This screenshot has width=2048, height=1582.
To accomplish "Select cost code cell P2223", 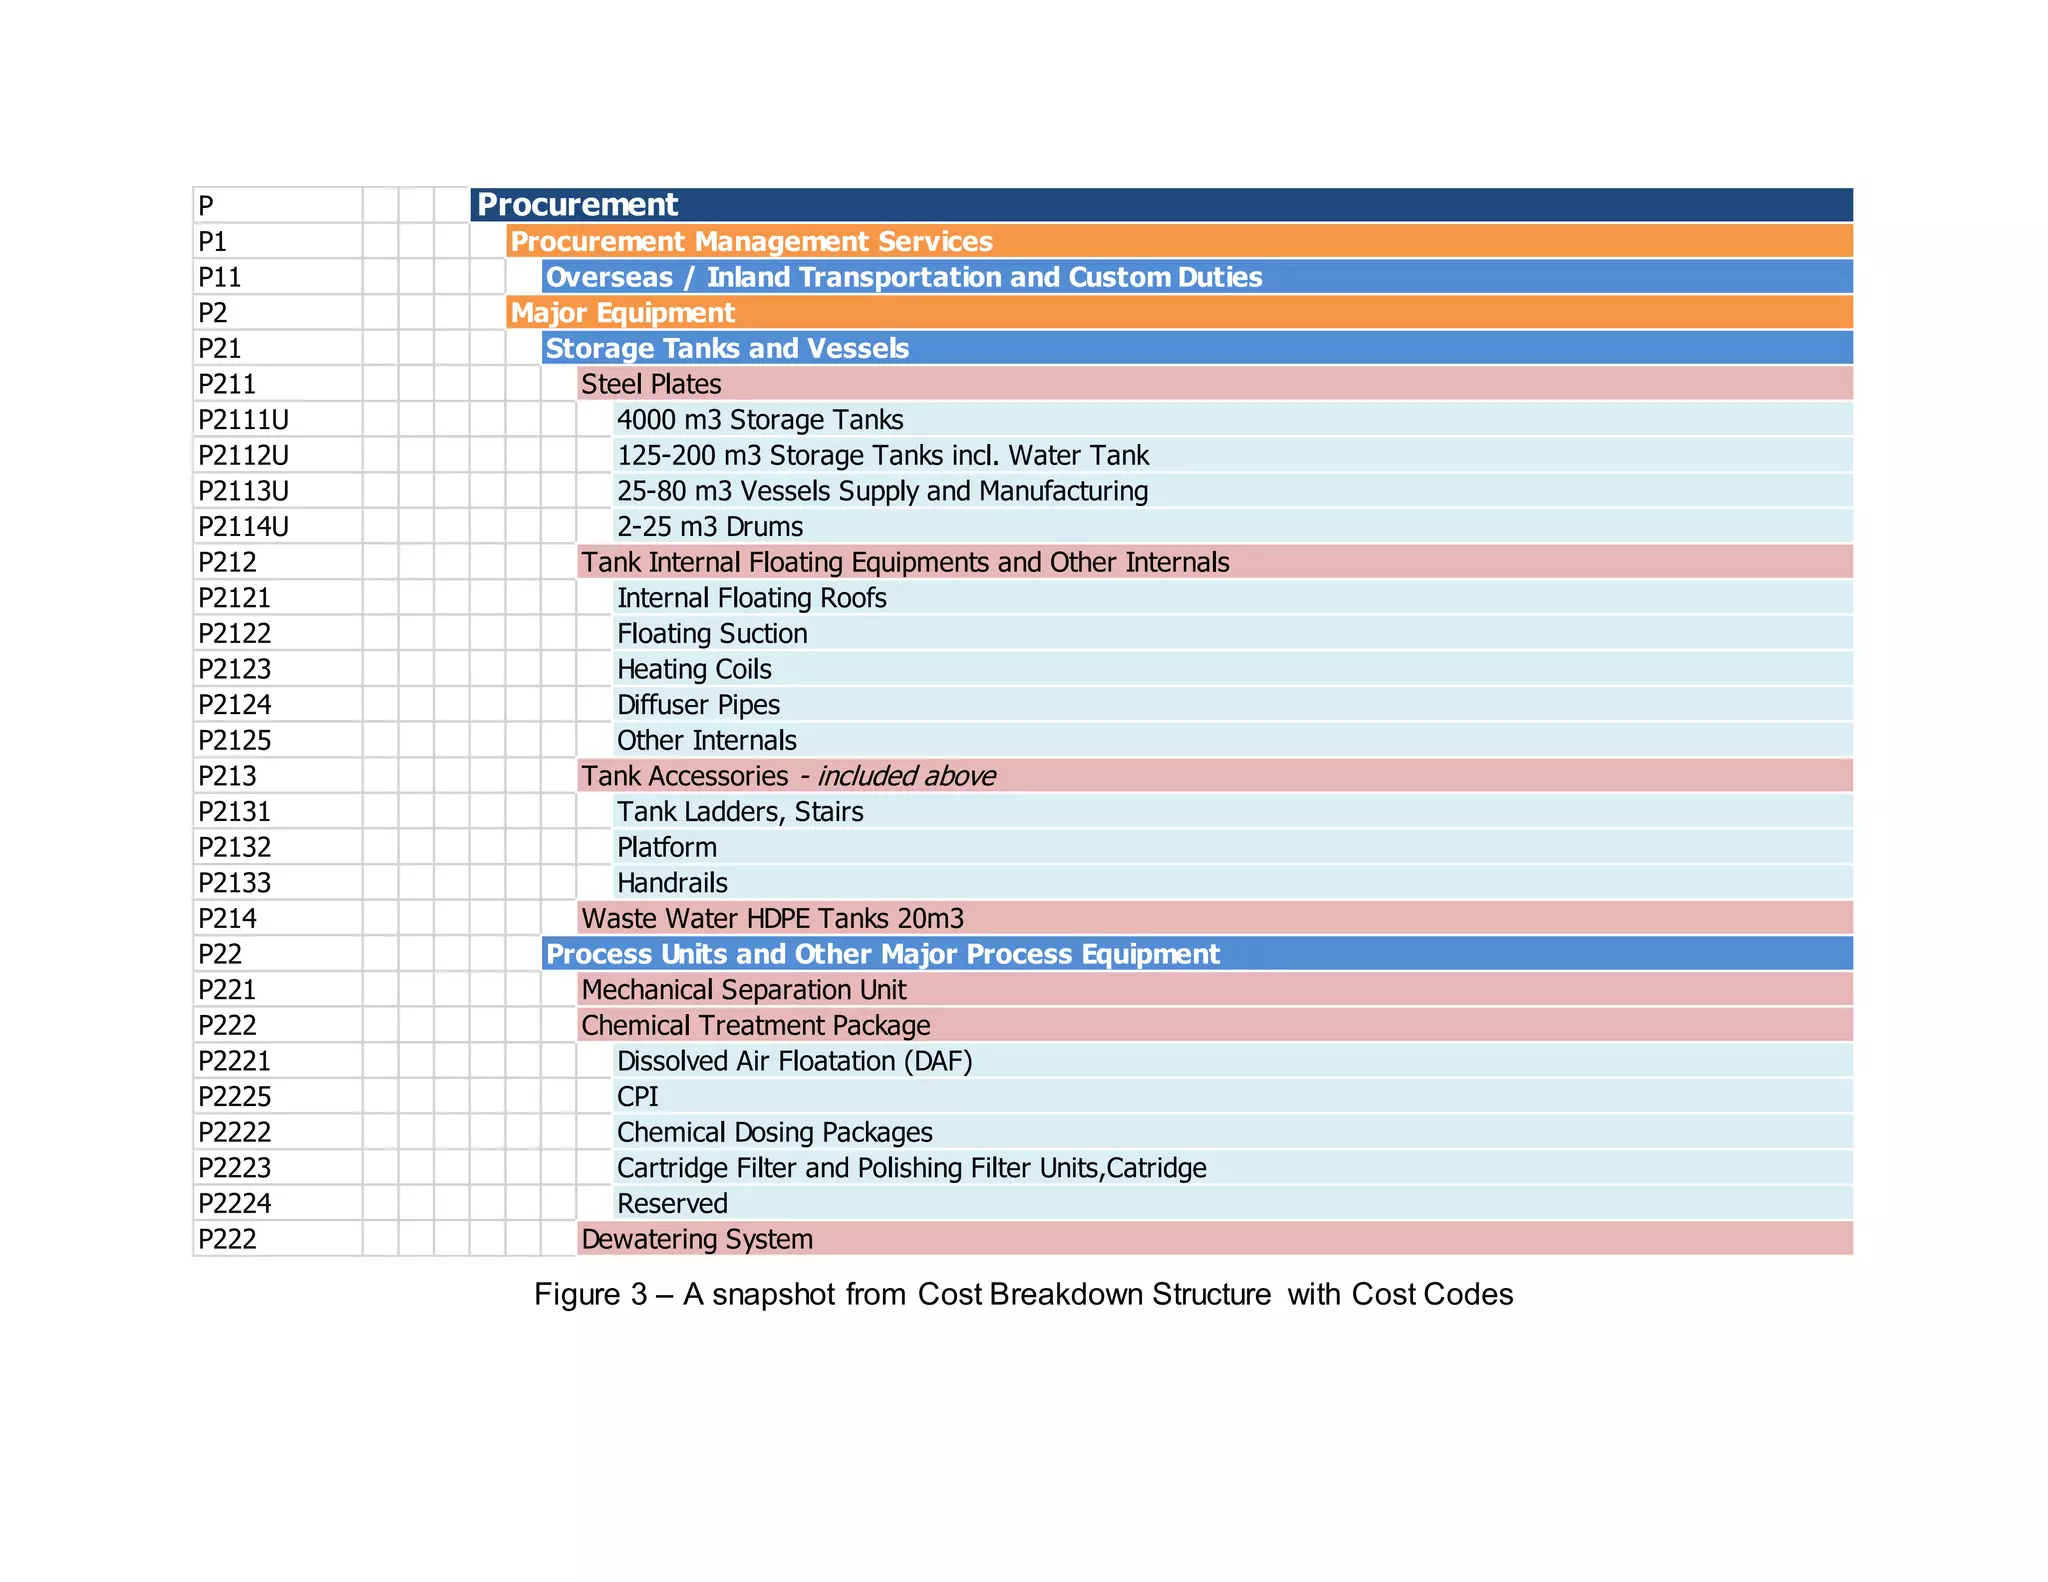I will pyautogui.click(x=278, y=1168).
